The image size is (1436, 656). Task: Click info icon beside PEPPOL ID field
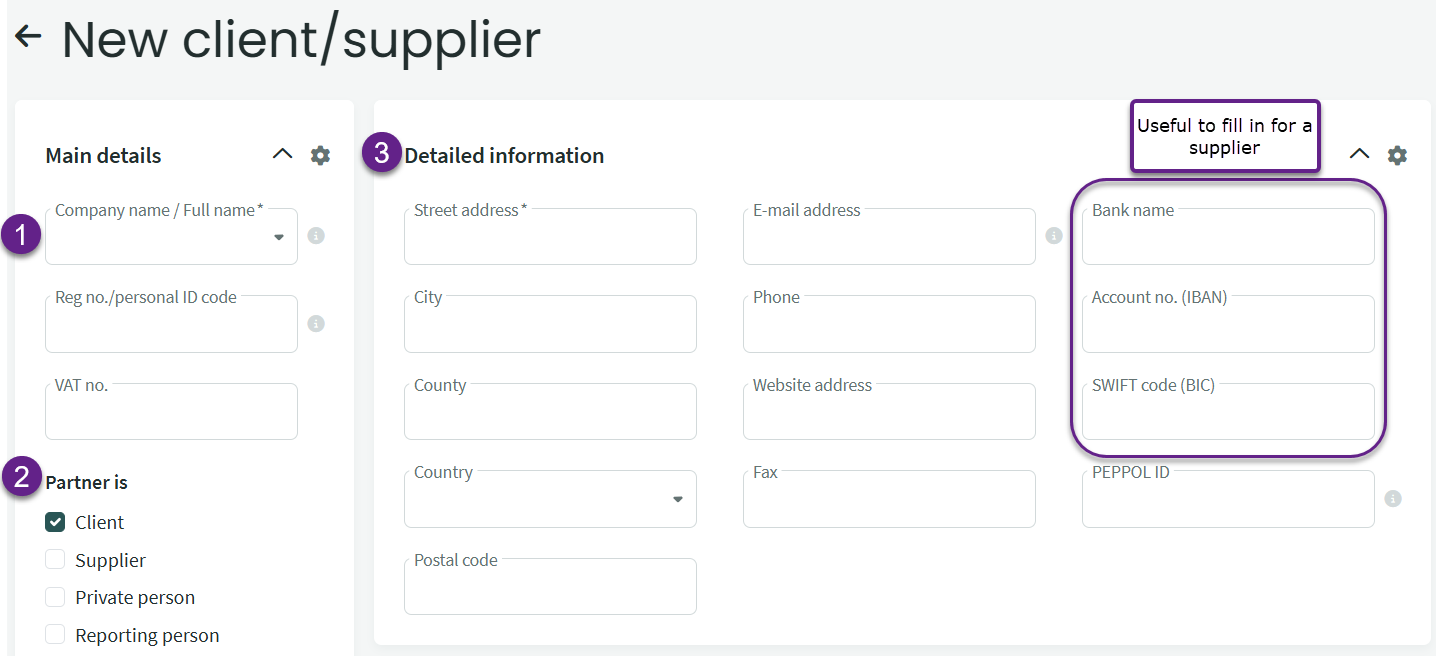(1393, 498)
